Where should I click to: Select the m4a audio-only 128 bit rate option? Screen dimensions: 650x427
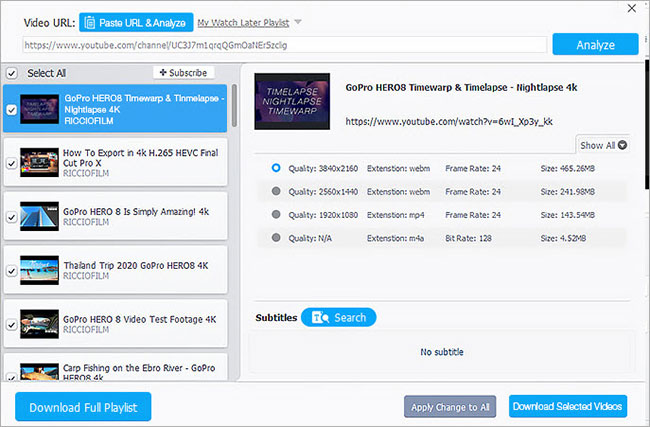(x=276, y=238)
